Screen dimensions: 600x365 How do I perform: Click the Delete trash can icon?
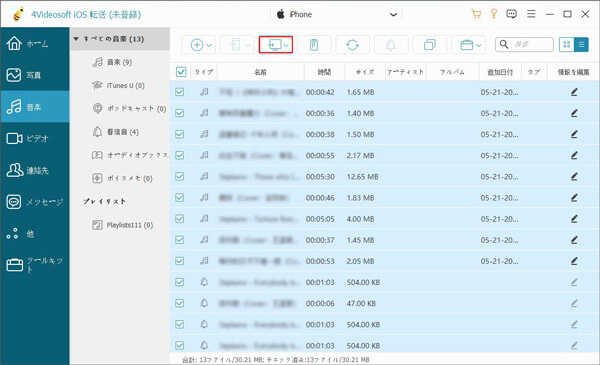[314, 45]
